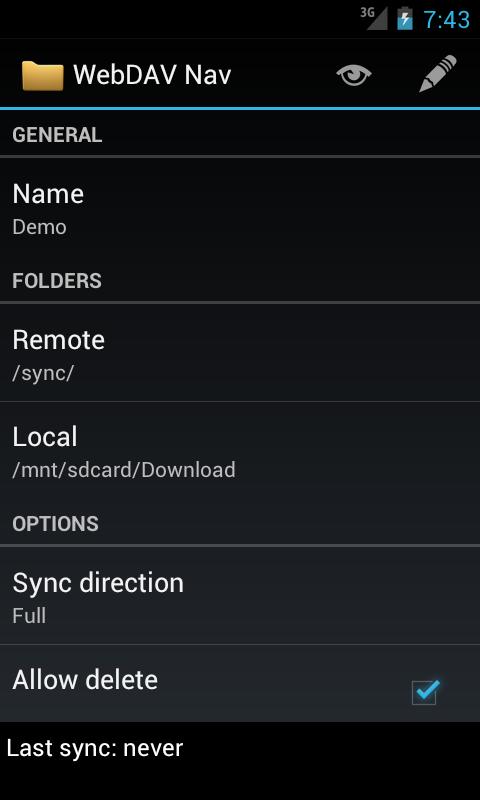480x800 pixels.
Task: Open the Local folder setting
Action: pos(240,450)
